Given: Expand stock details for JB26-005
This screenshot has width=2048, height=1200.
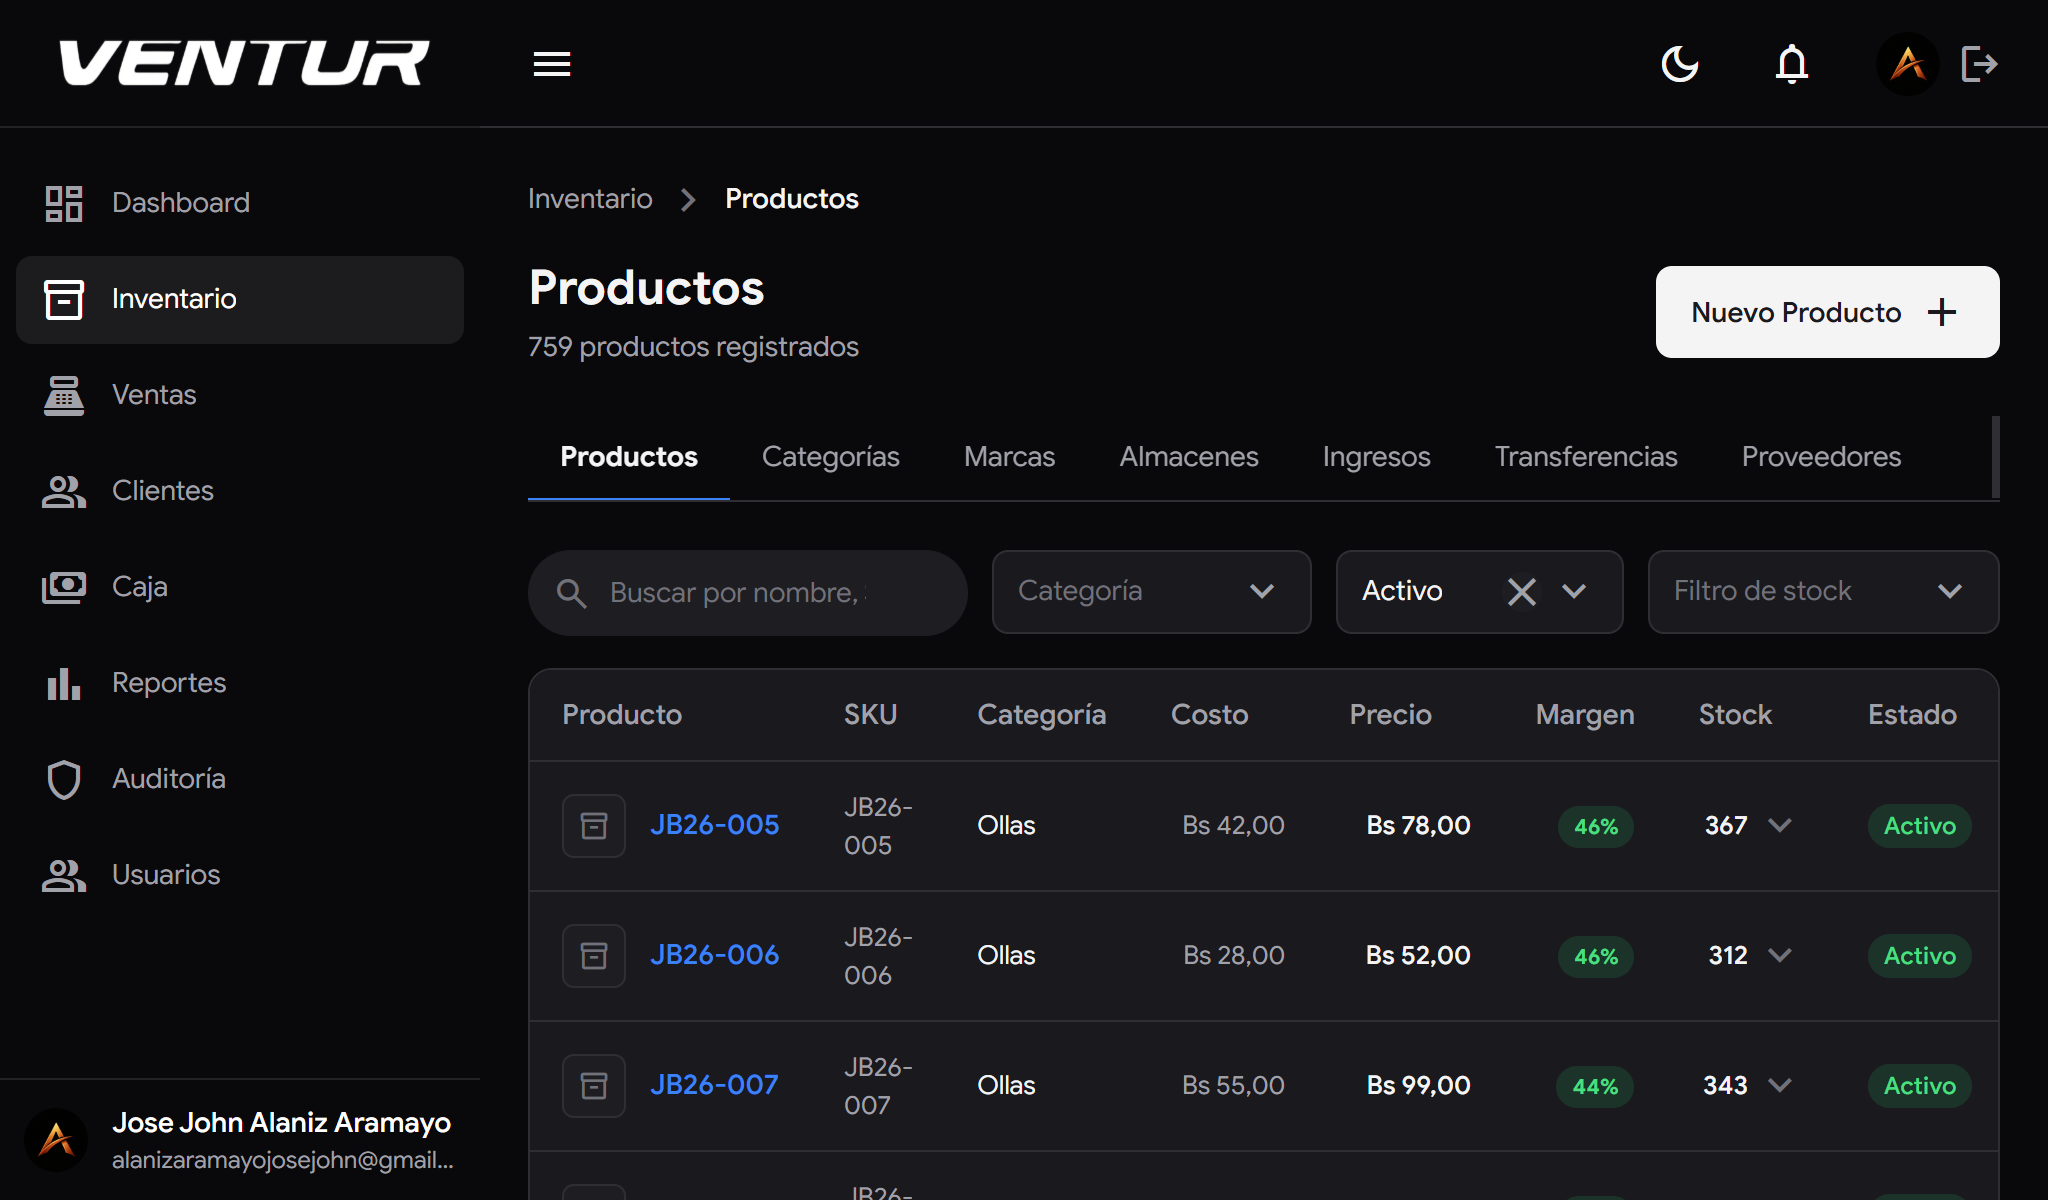Looking at the screenshot, I should coord(1780,825).
